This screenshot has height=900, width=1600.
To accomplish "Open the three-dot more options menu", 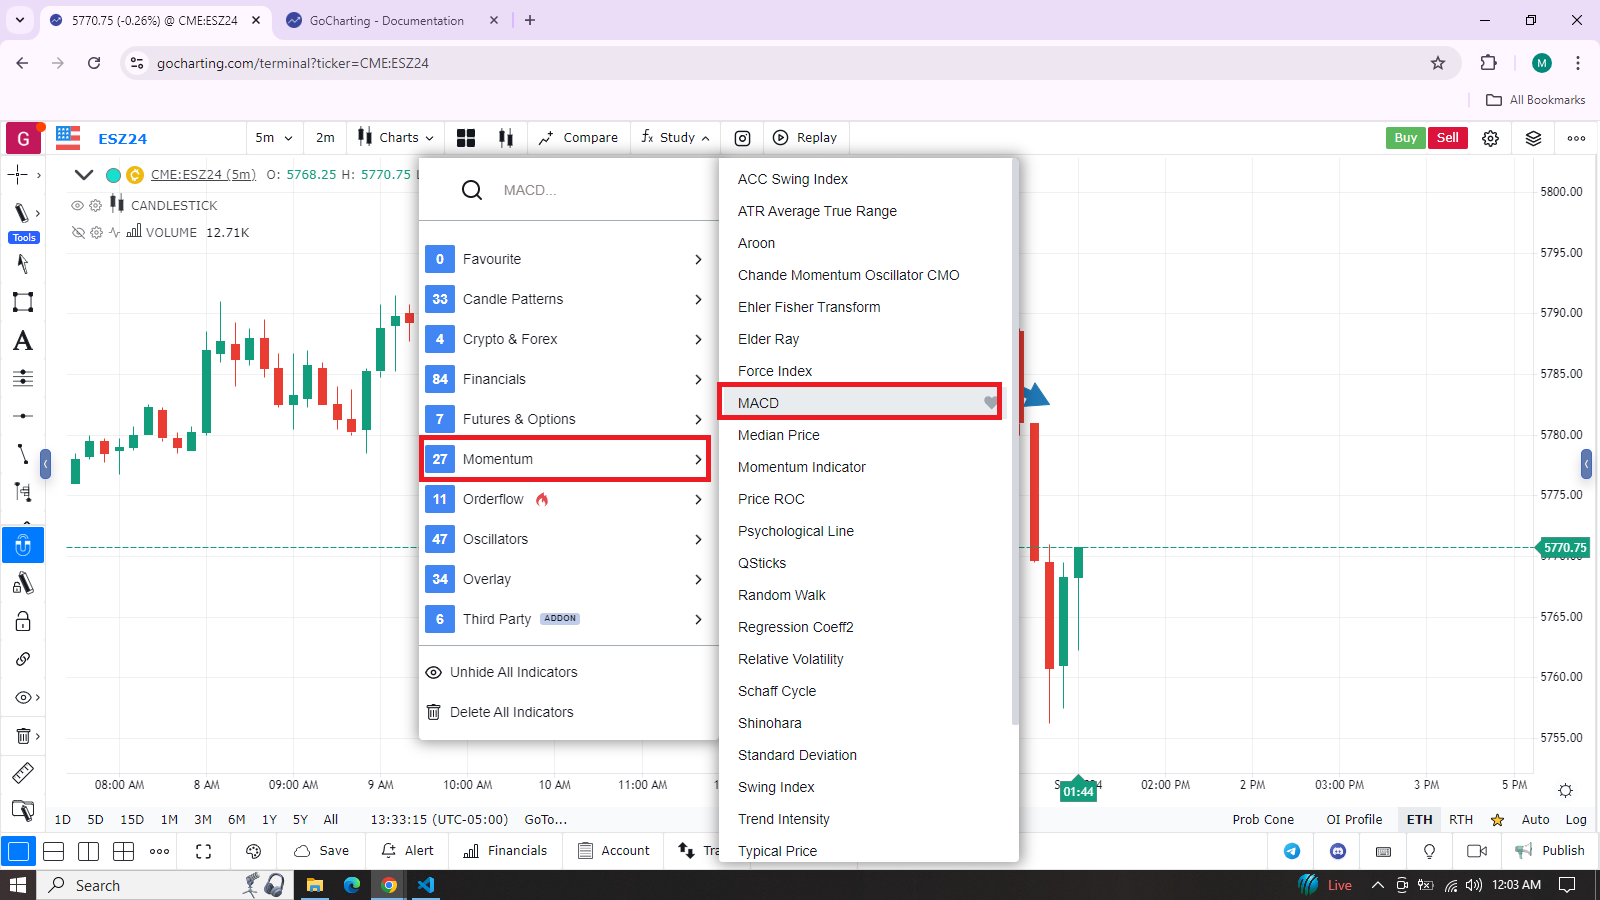I will click(1577, 138).
